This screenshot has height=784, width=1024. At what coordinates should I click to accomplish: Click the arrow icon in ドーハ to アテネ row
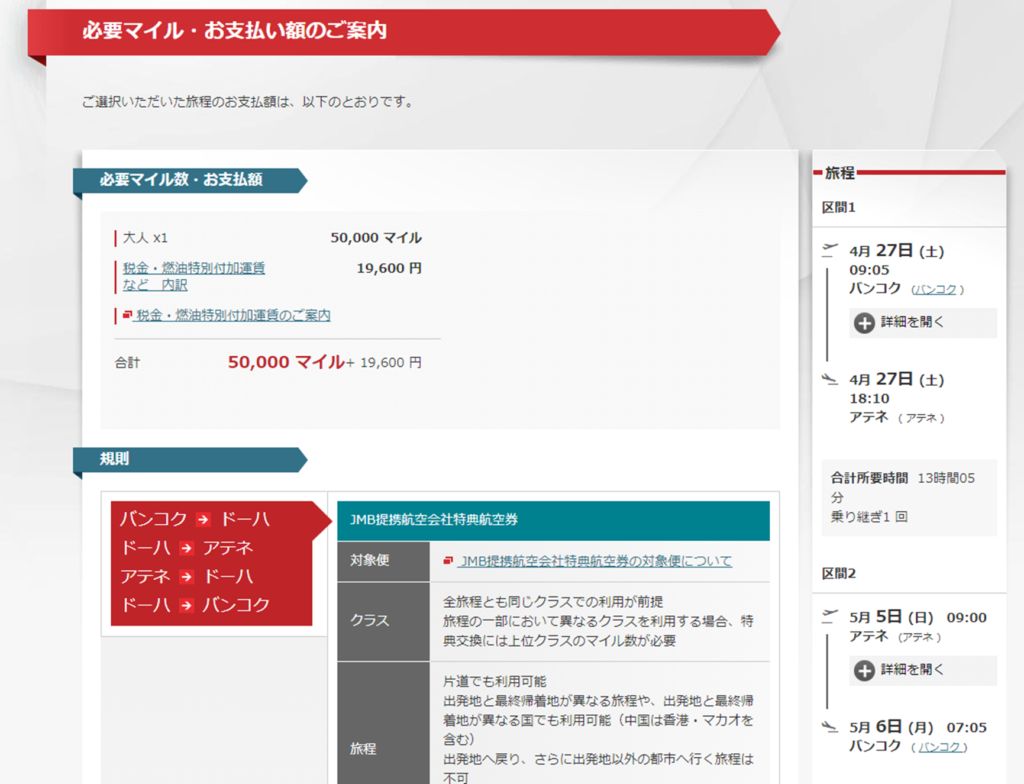[x=186, y=548]
